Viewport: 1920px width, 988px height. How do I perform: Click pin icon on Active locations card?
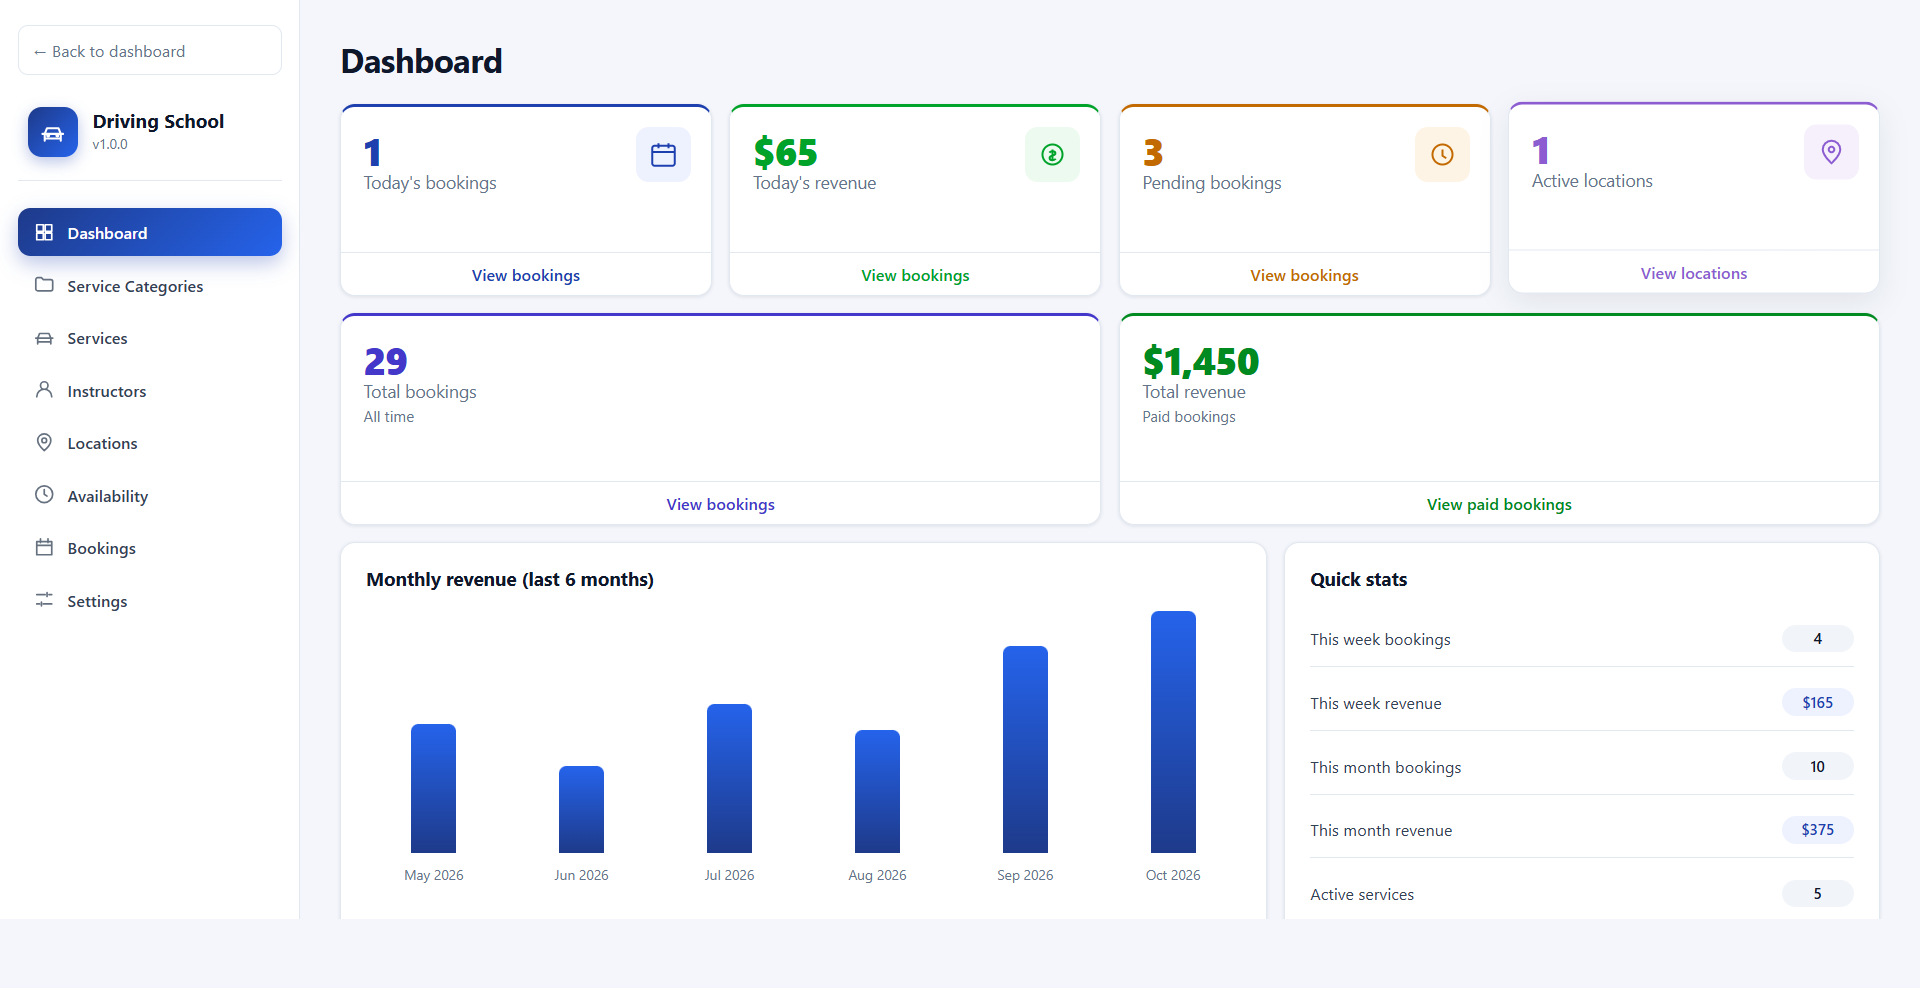tap(1831, 152)
